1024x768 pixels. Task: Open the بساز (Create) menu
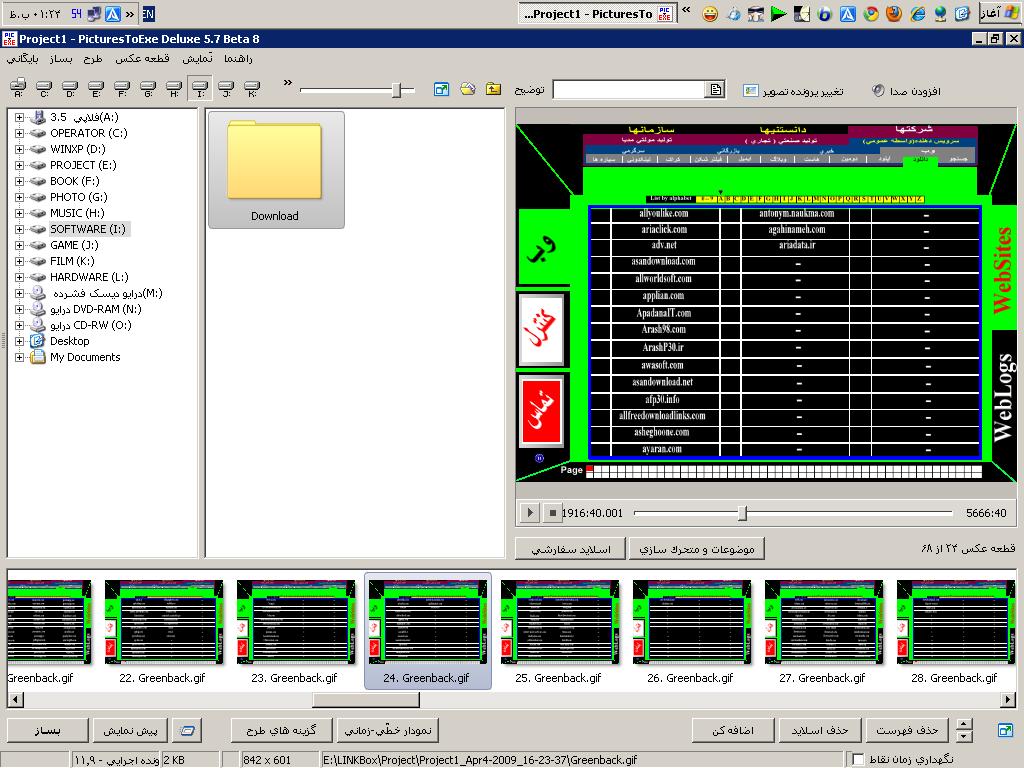point(61,59)
